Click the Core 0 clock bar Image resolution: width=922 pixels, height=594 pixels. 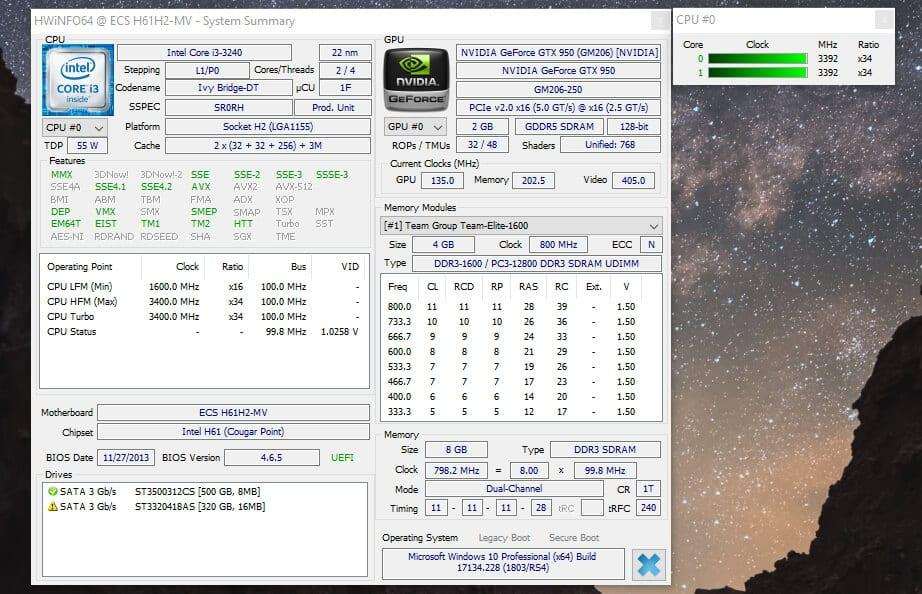click(757, 59)
